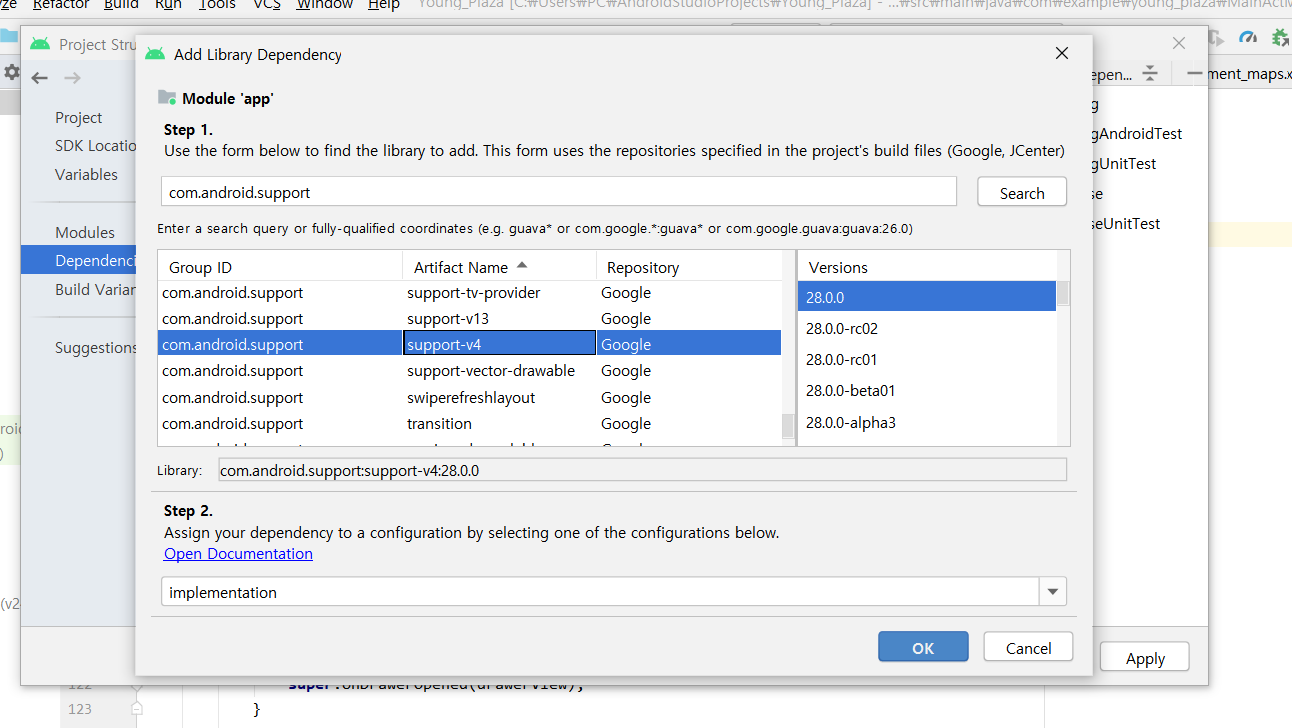Close the Add Library Dependency dialog
The height and width of the screenshot is (728, 1292).
1062,54
